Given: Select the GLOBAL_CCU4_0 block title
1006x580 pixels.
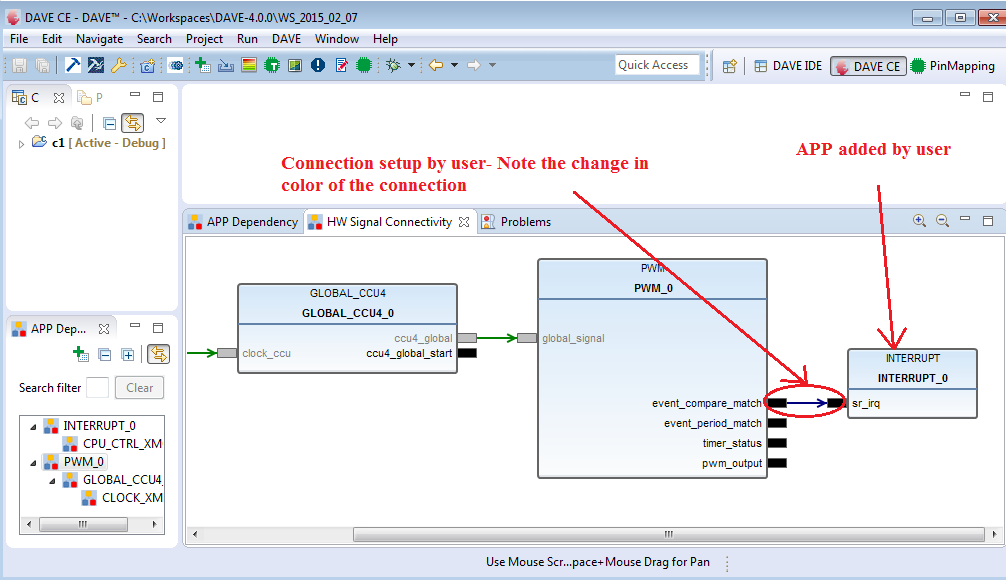Looking at the screenshot, I should tap(348, 313).
